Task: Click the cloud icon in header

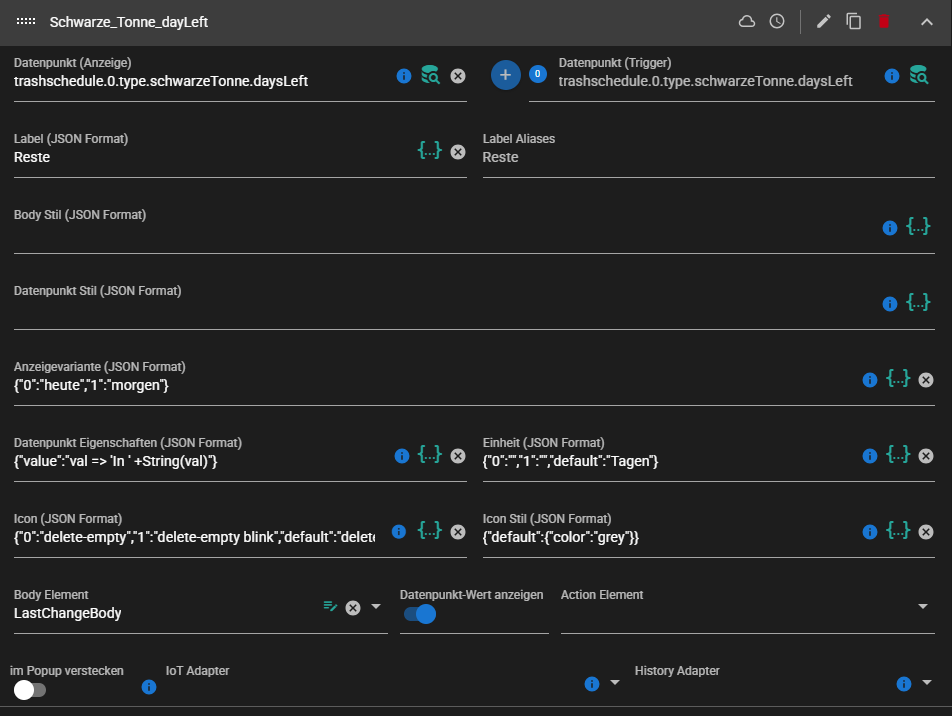Action: tap(747, 21)
